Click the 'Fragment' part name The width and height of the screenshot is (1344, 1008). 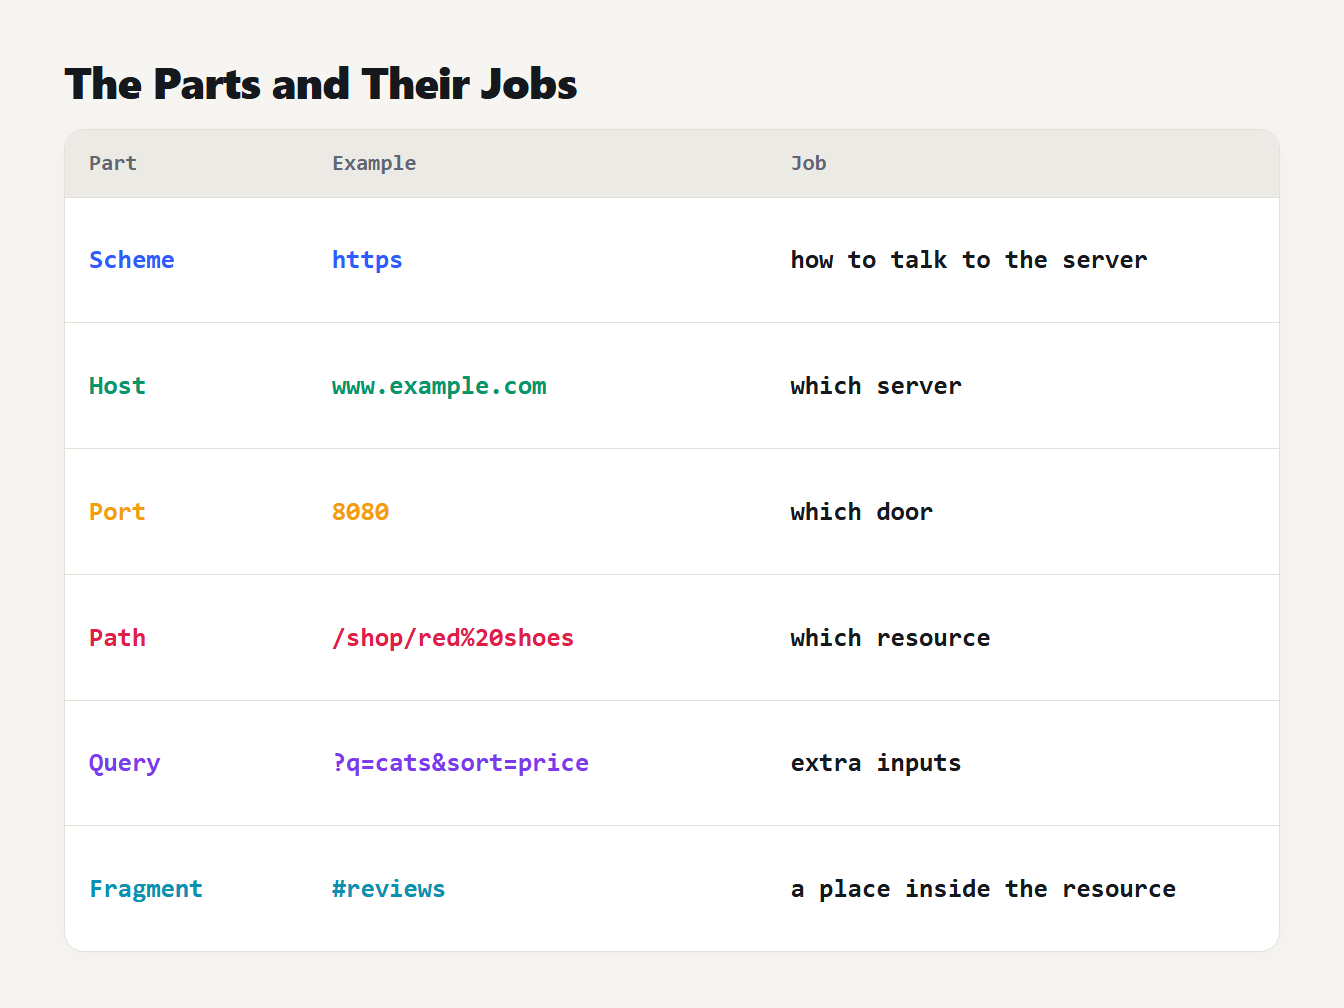coord(146,889)
